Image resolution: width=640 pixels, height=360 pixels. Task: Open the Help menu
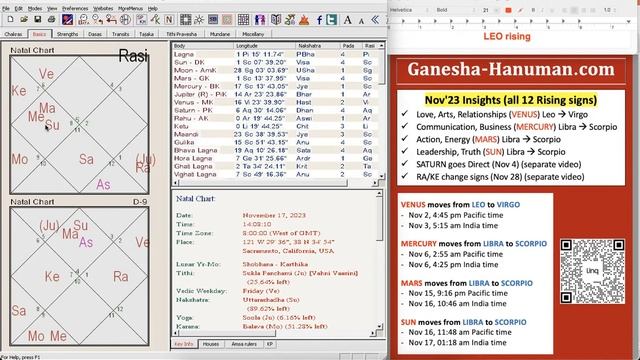pos(153,8)
